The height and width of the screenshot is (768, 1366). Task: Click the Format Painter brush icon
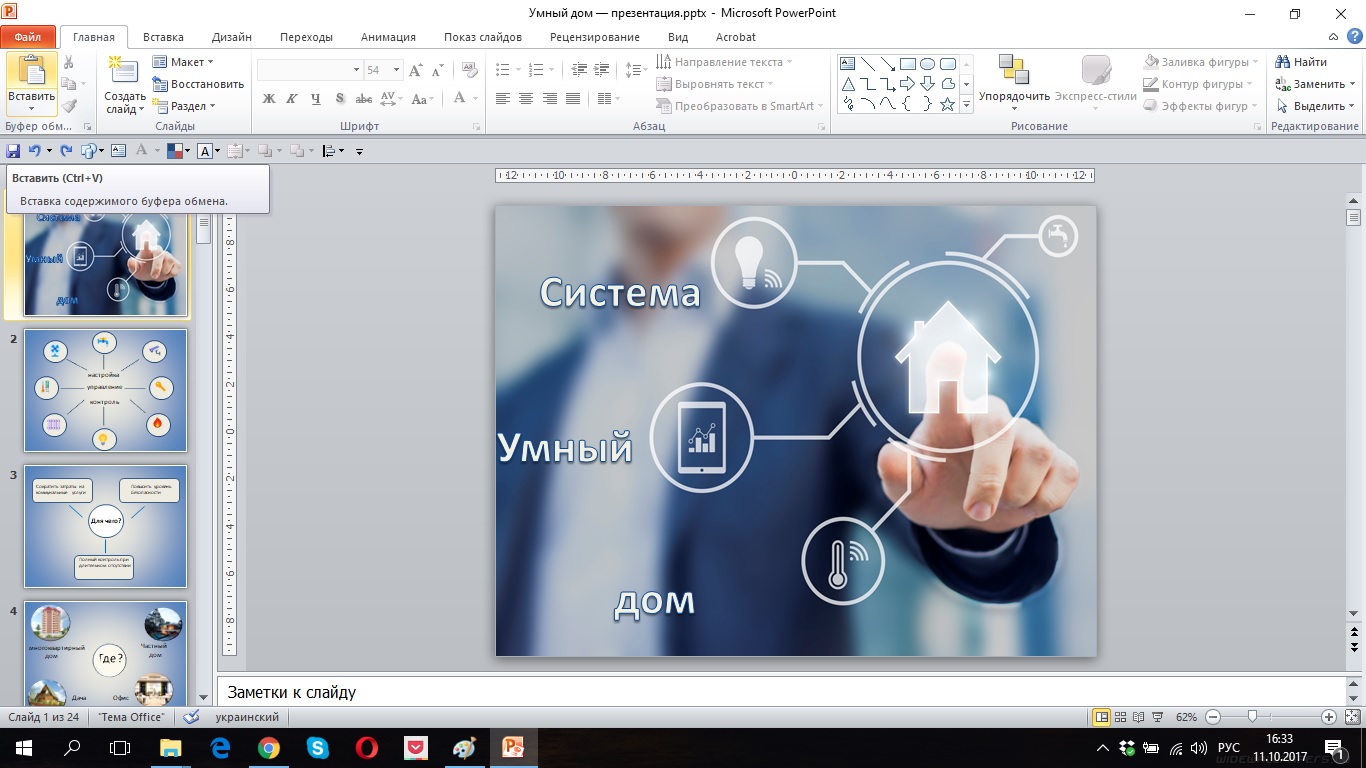pos(68,105)
